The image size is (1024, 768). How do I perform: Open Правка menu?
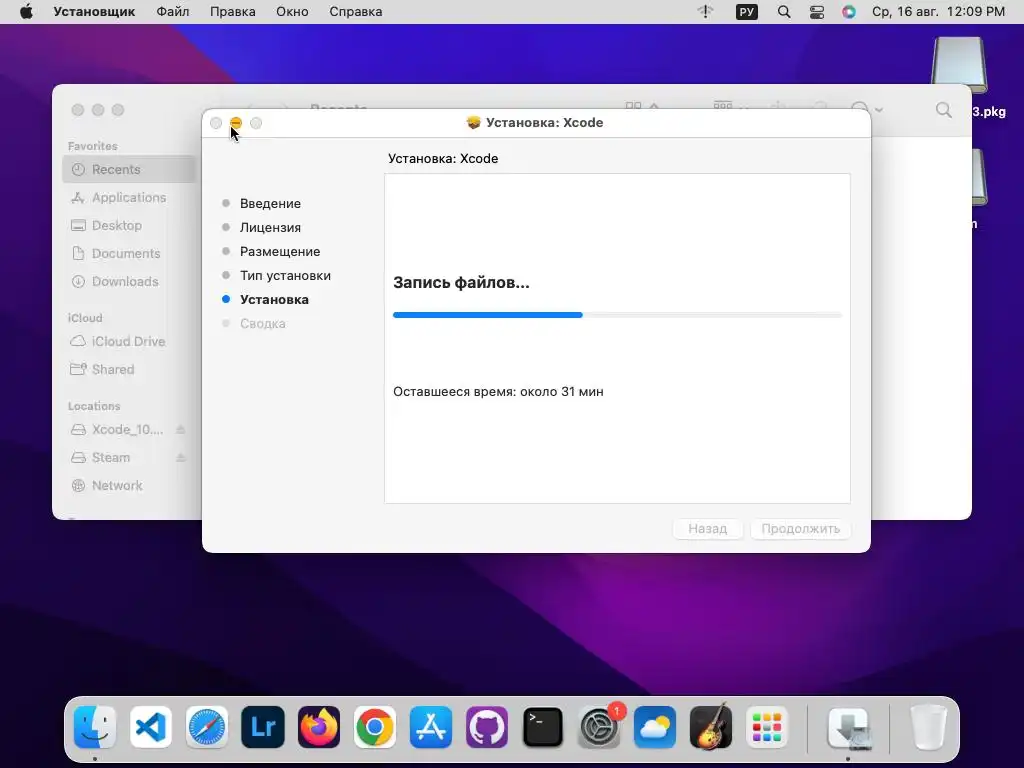point(232,12)
